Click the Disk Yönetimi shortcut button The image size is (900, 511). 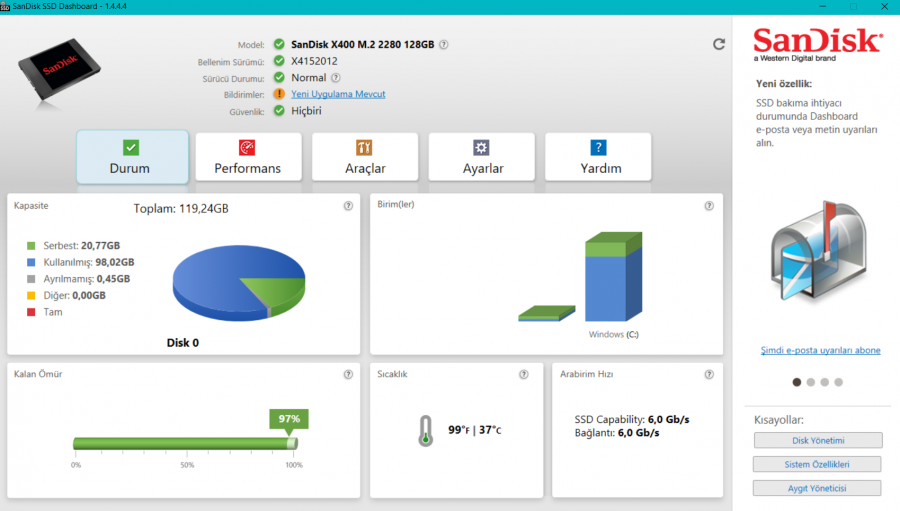click(818, 440)
